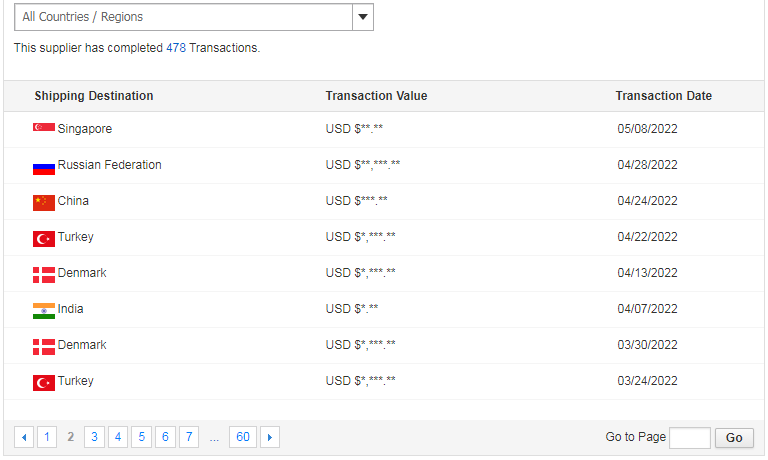This screenshot has width=768, height=460.
Task: Go to page 1
Action: click(47, 437)
